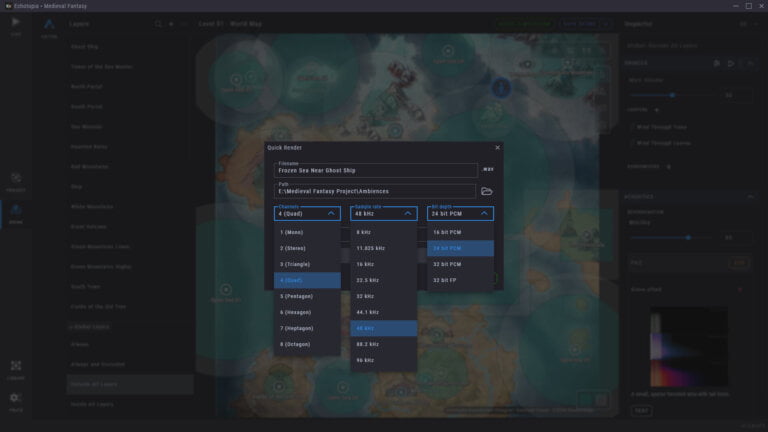The width and height of the screenshot is (768, 432).
Task: Open the Project section in sidebar
Action: [x=16, y=181]
